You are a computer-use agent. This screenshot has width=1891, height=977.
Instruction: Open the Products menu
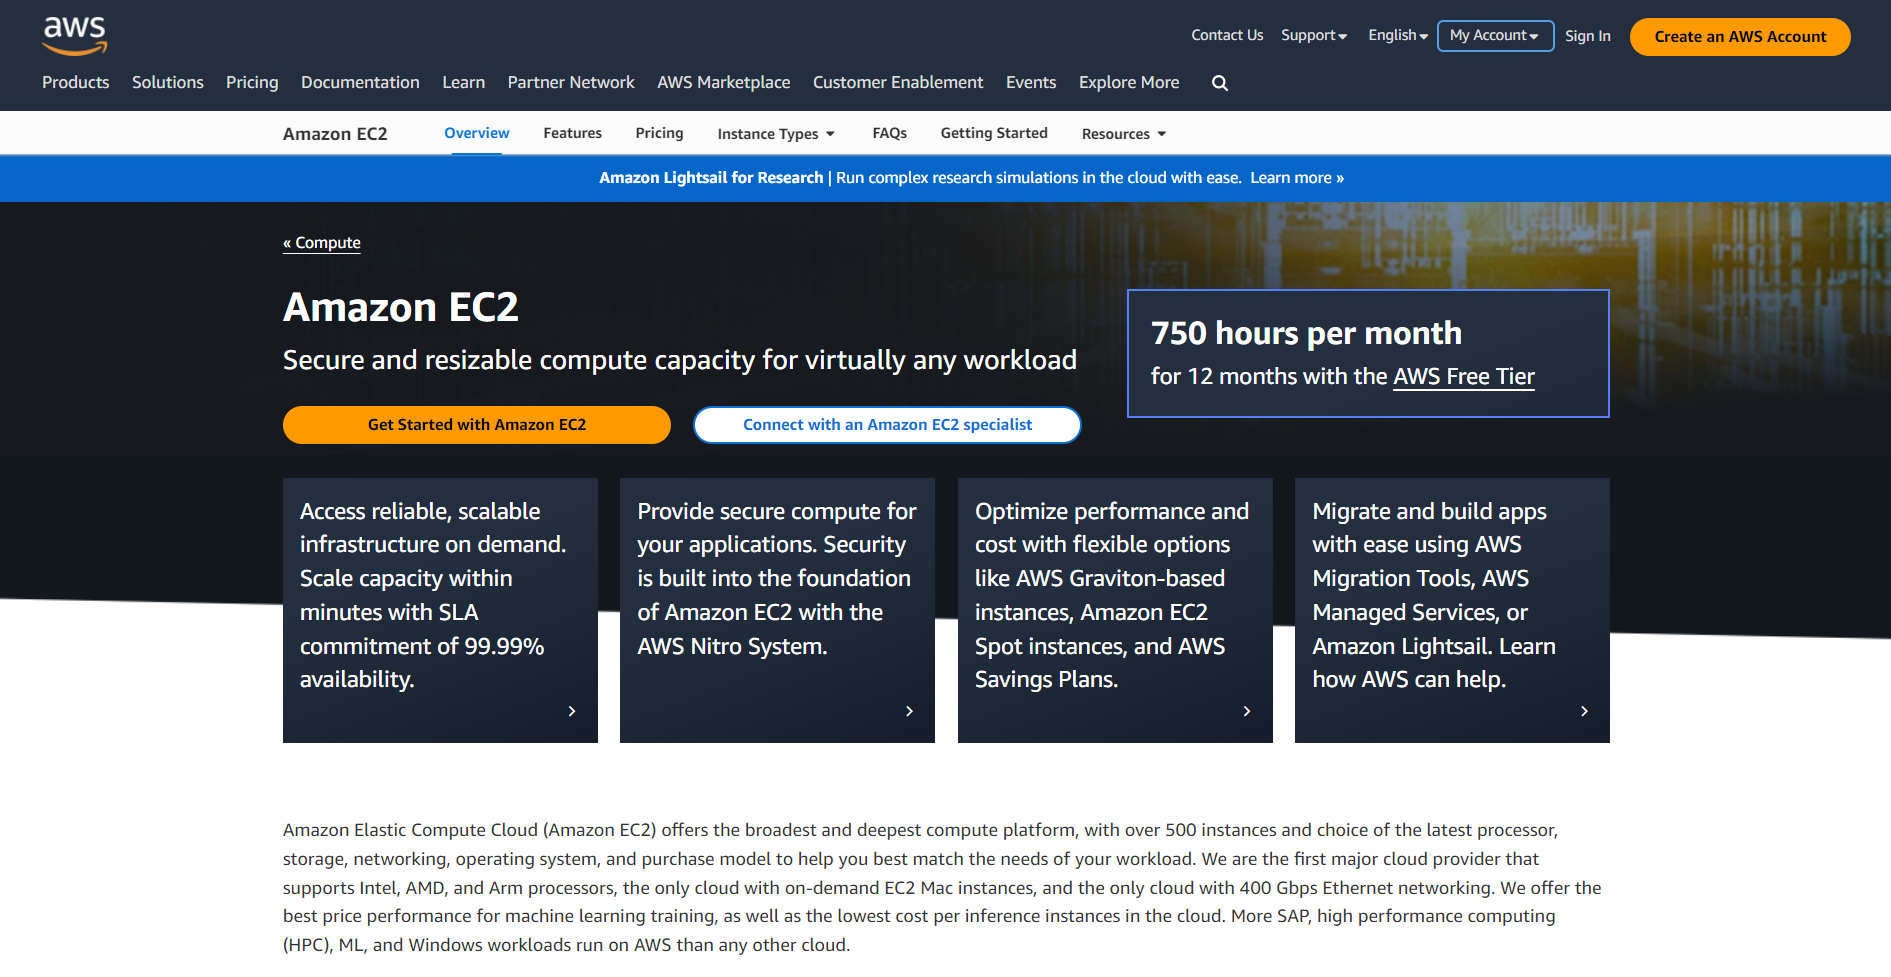coord(76,82)
